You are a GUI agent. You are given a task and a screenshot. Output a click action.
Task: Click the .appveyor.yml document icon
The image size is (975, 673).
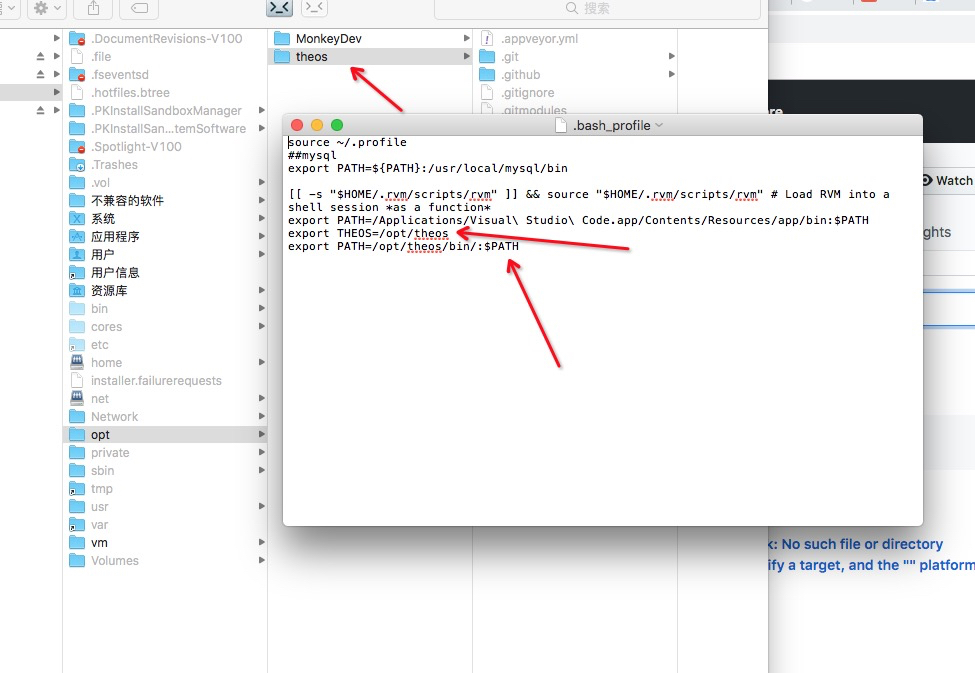click(485, 38)
